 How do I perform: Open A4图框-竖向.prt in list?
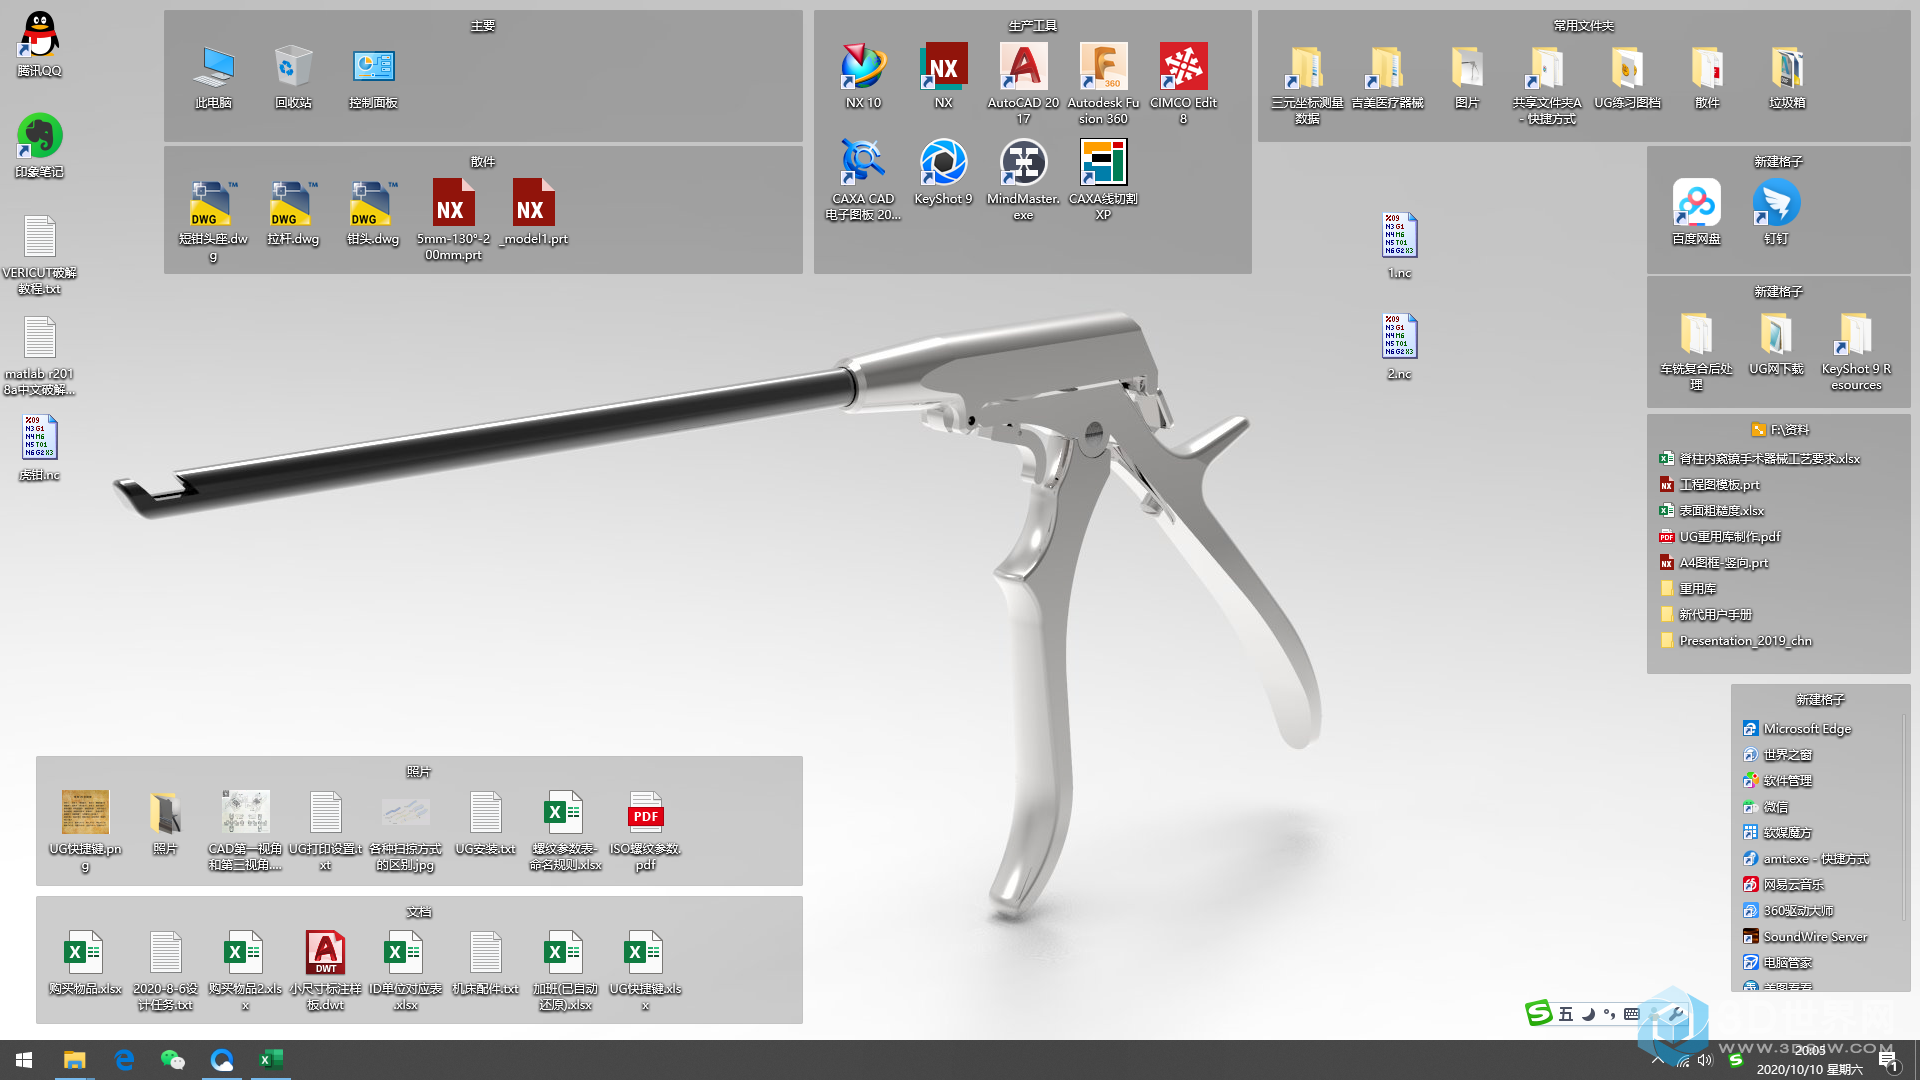1713,563
